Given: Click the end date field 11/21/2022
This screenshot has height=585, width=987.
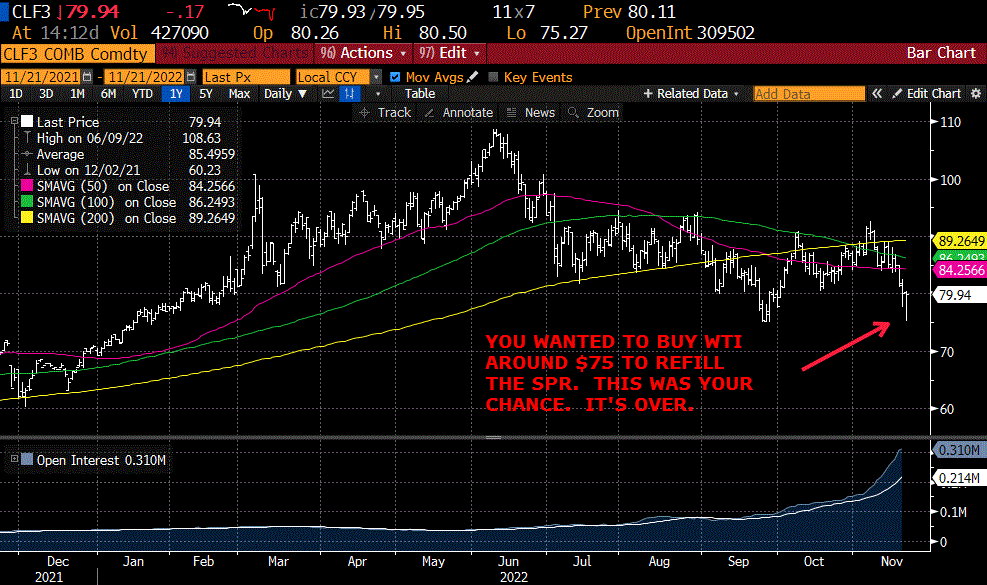Looking at the screenshot, I should [144, 77].
